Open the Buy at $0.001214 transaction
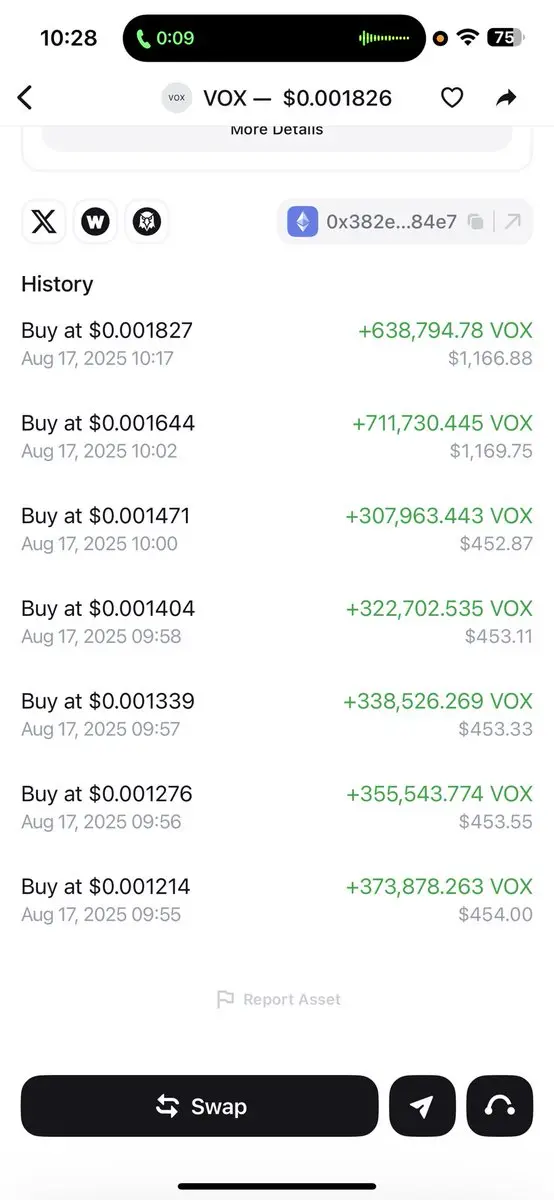This screenshot has width=554, height=1200. (x=277, y=899)
